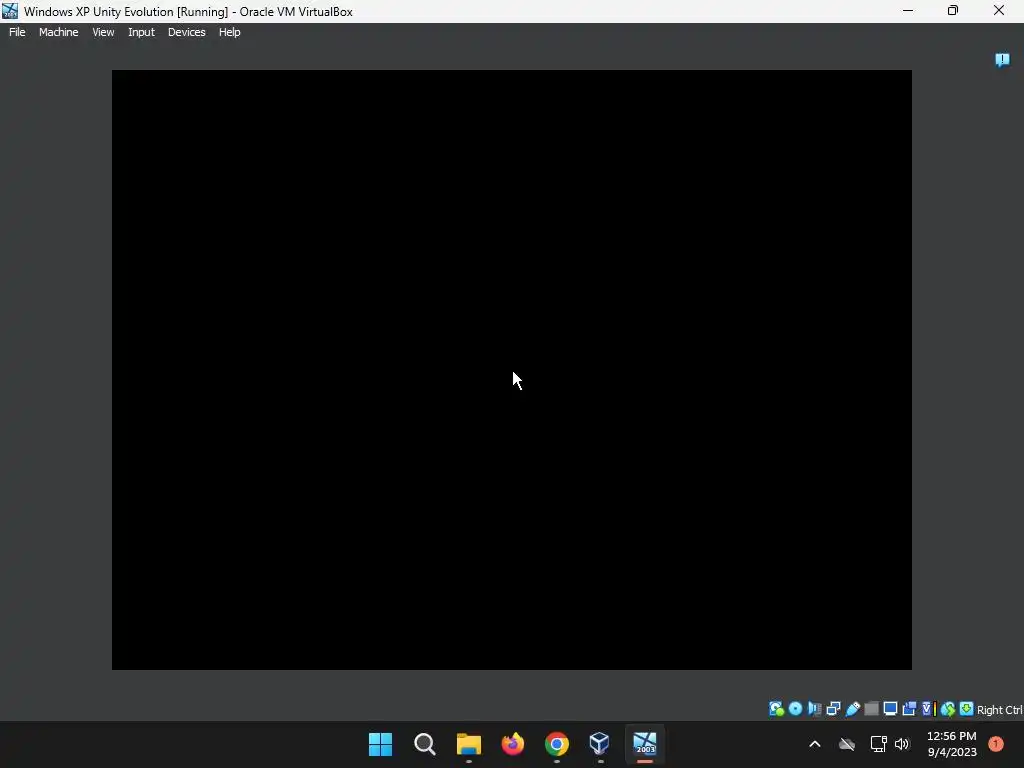
Task: Click the hard disk activity status icon
Action: click(776, 709)
